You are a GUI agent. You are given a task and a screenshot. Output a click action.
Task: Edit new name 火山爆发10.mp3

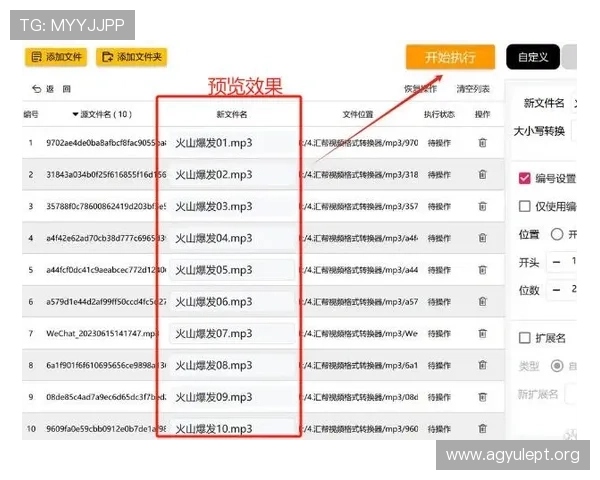(x=232, y=429)
